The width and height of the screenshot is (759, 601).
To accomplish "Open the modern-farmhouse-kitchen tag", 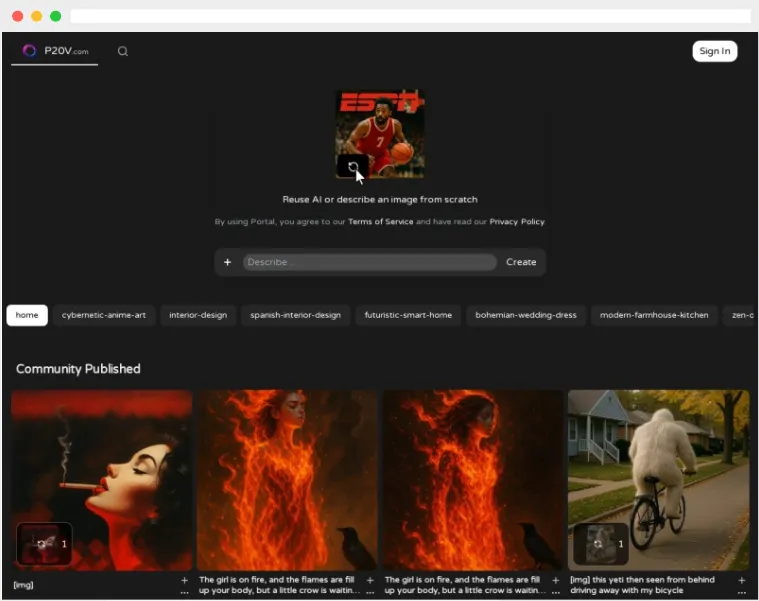I will [654, 315].
